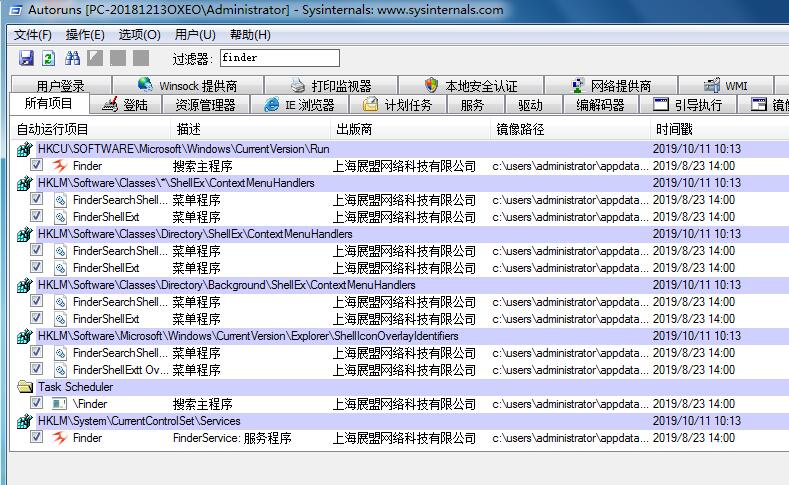
Task: Switch to the IE 浏览器 tab
Action: [299, 105]
